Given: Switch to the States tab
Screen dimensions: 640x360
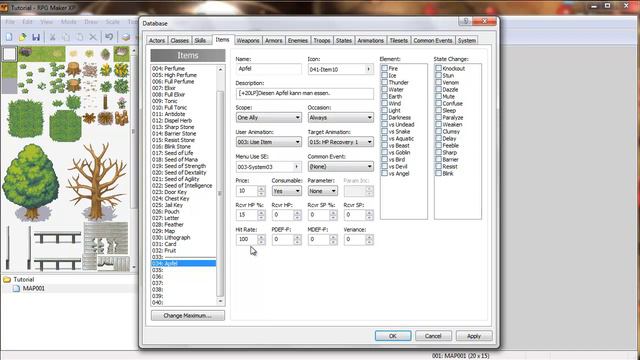Looking at the screenshot, I should (x=344, y=40).
